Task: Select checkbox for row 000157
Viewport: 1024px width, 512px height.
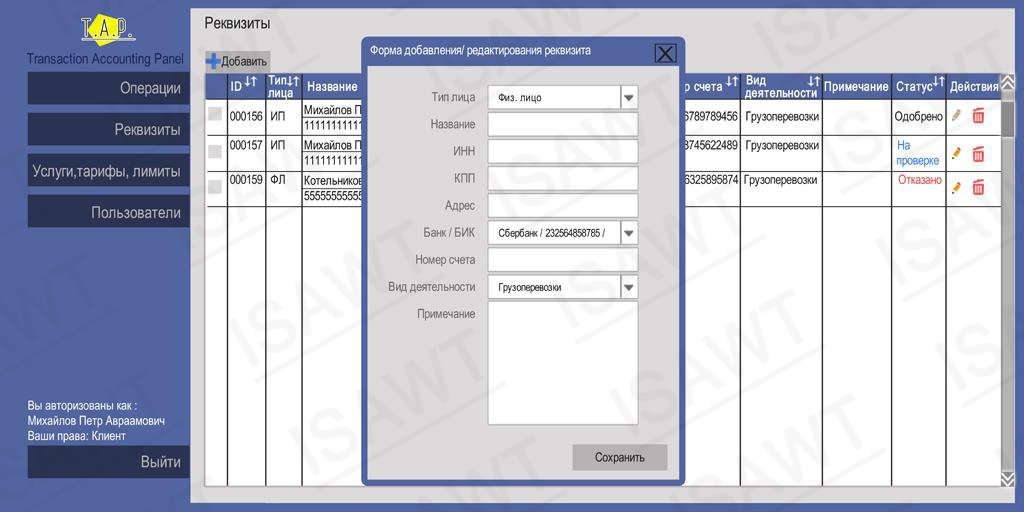Action: [x=215, y=152]
